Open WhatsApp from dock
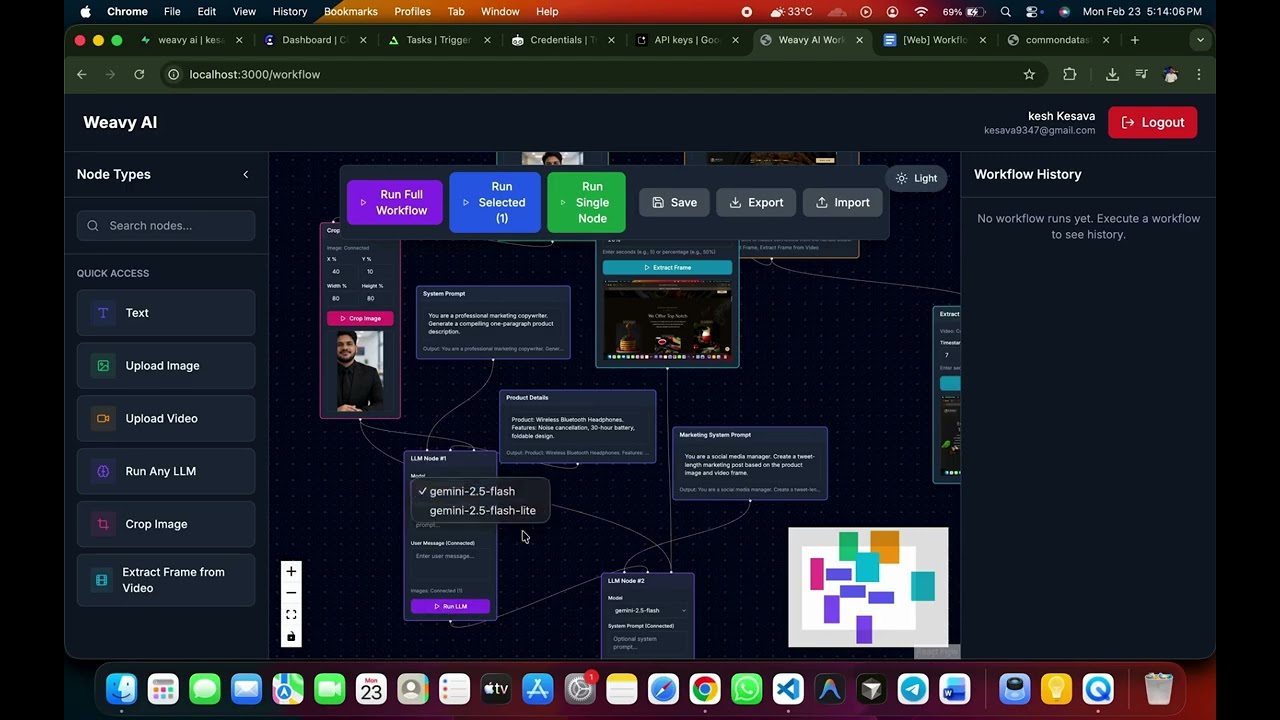Screen dimensions: 1280x720 (x=746, y=689)
